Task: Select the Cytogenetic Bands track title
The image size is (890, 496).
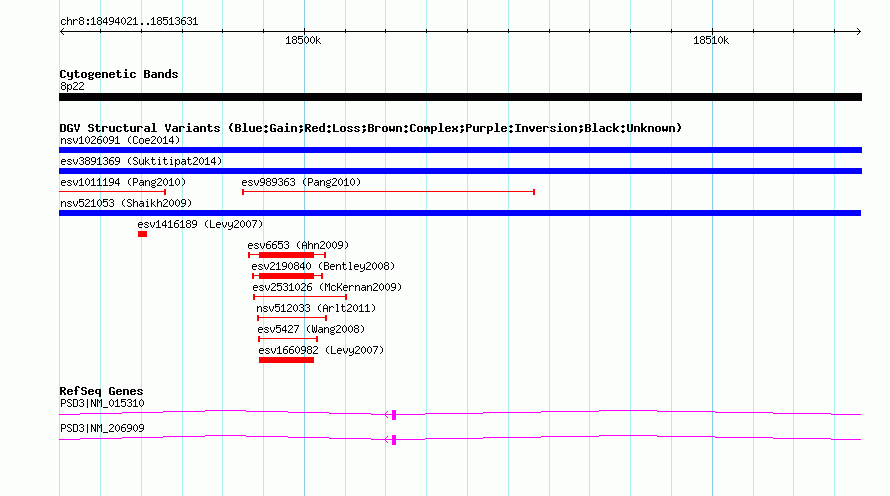Action: click(x=119, y=74)
